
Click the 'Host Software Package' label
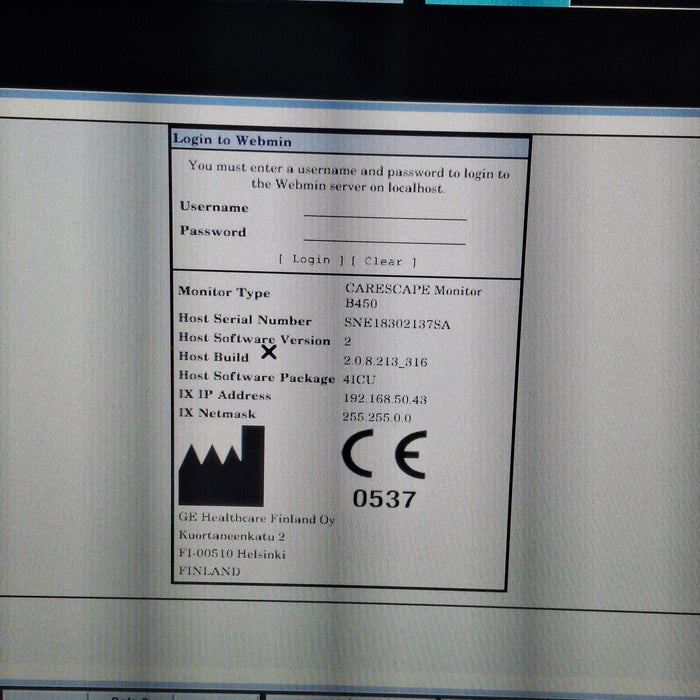[257, 377]
